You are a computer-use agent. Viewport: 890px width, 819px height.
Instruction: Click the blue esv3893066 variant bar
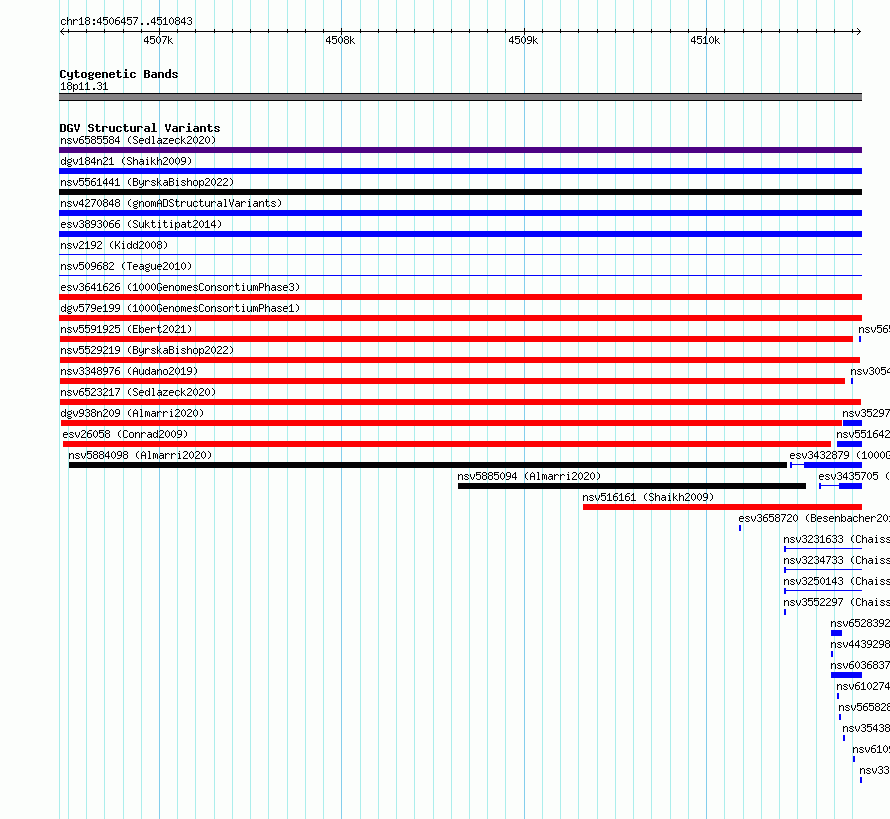pyautogui.click(x=460, y=234)
